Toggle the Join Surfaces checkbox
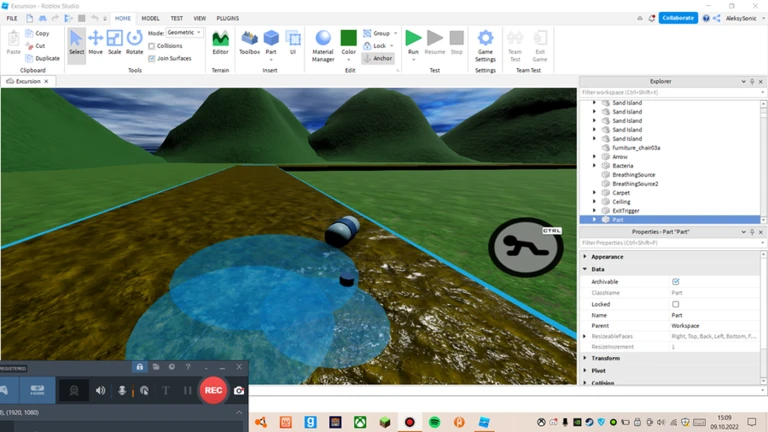 click(x=152, y=58)
